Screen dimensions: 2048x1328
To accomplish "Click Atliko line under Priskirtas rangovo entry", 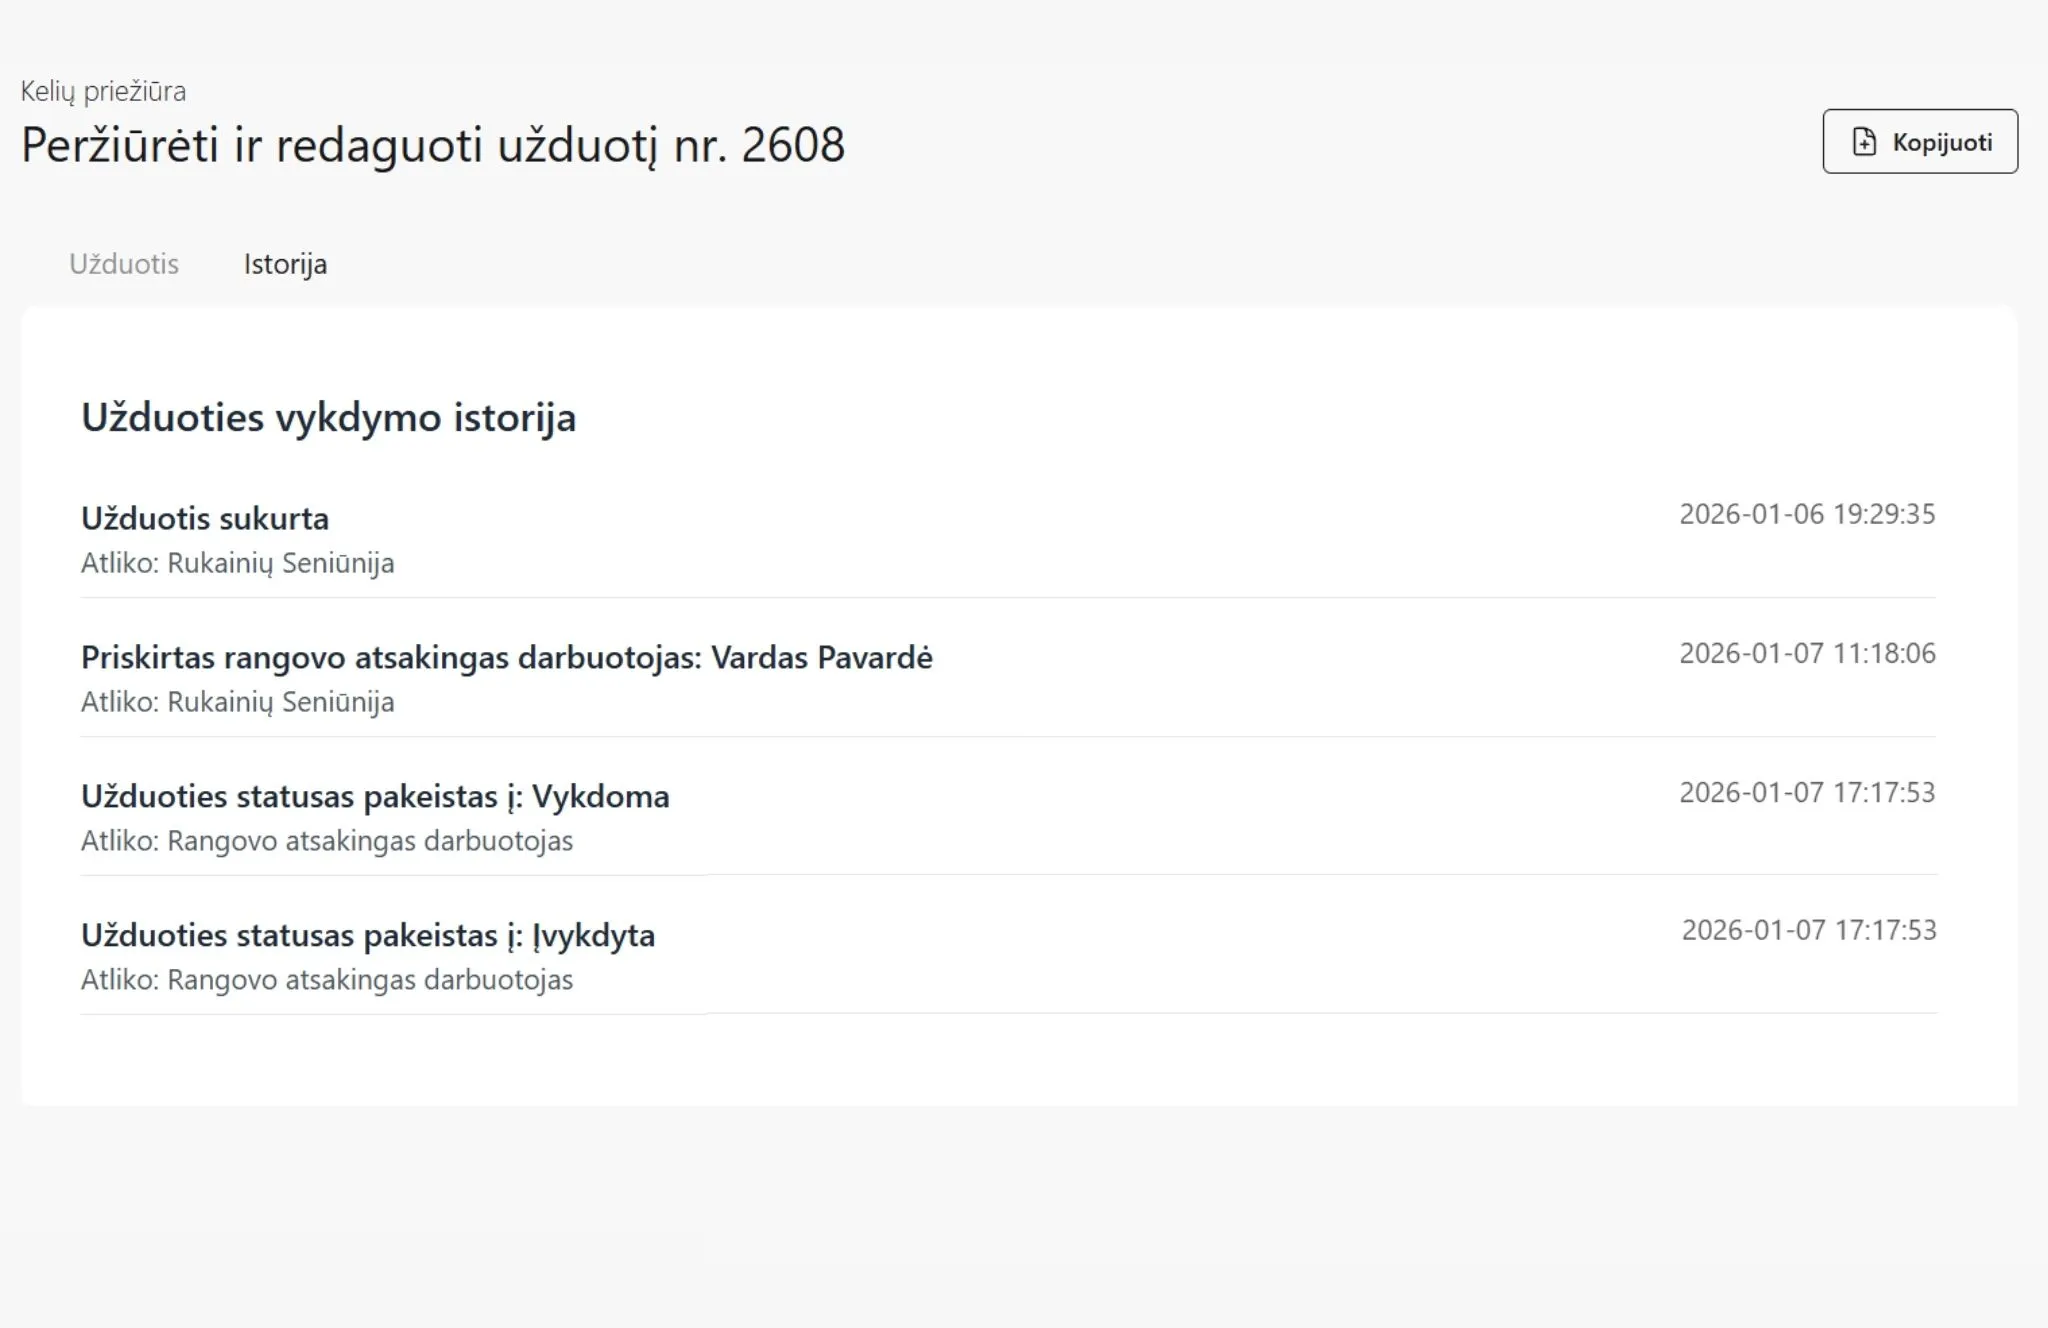I will (238, 702).
